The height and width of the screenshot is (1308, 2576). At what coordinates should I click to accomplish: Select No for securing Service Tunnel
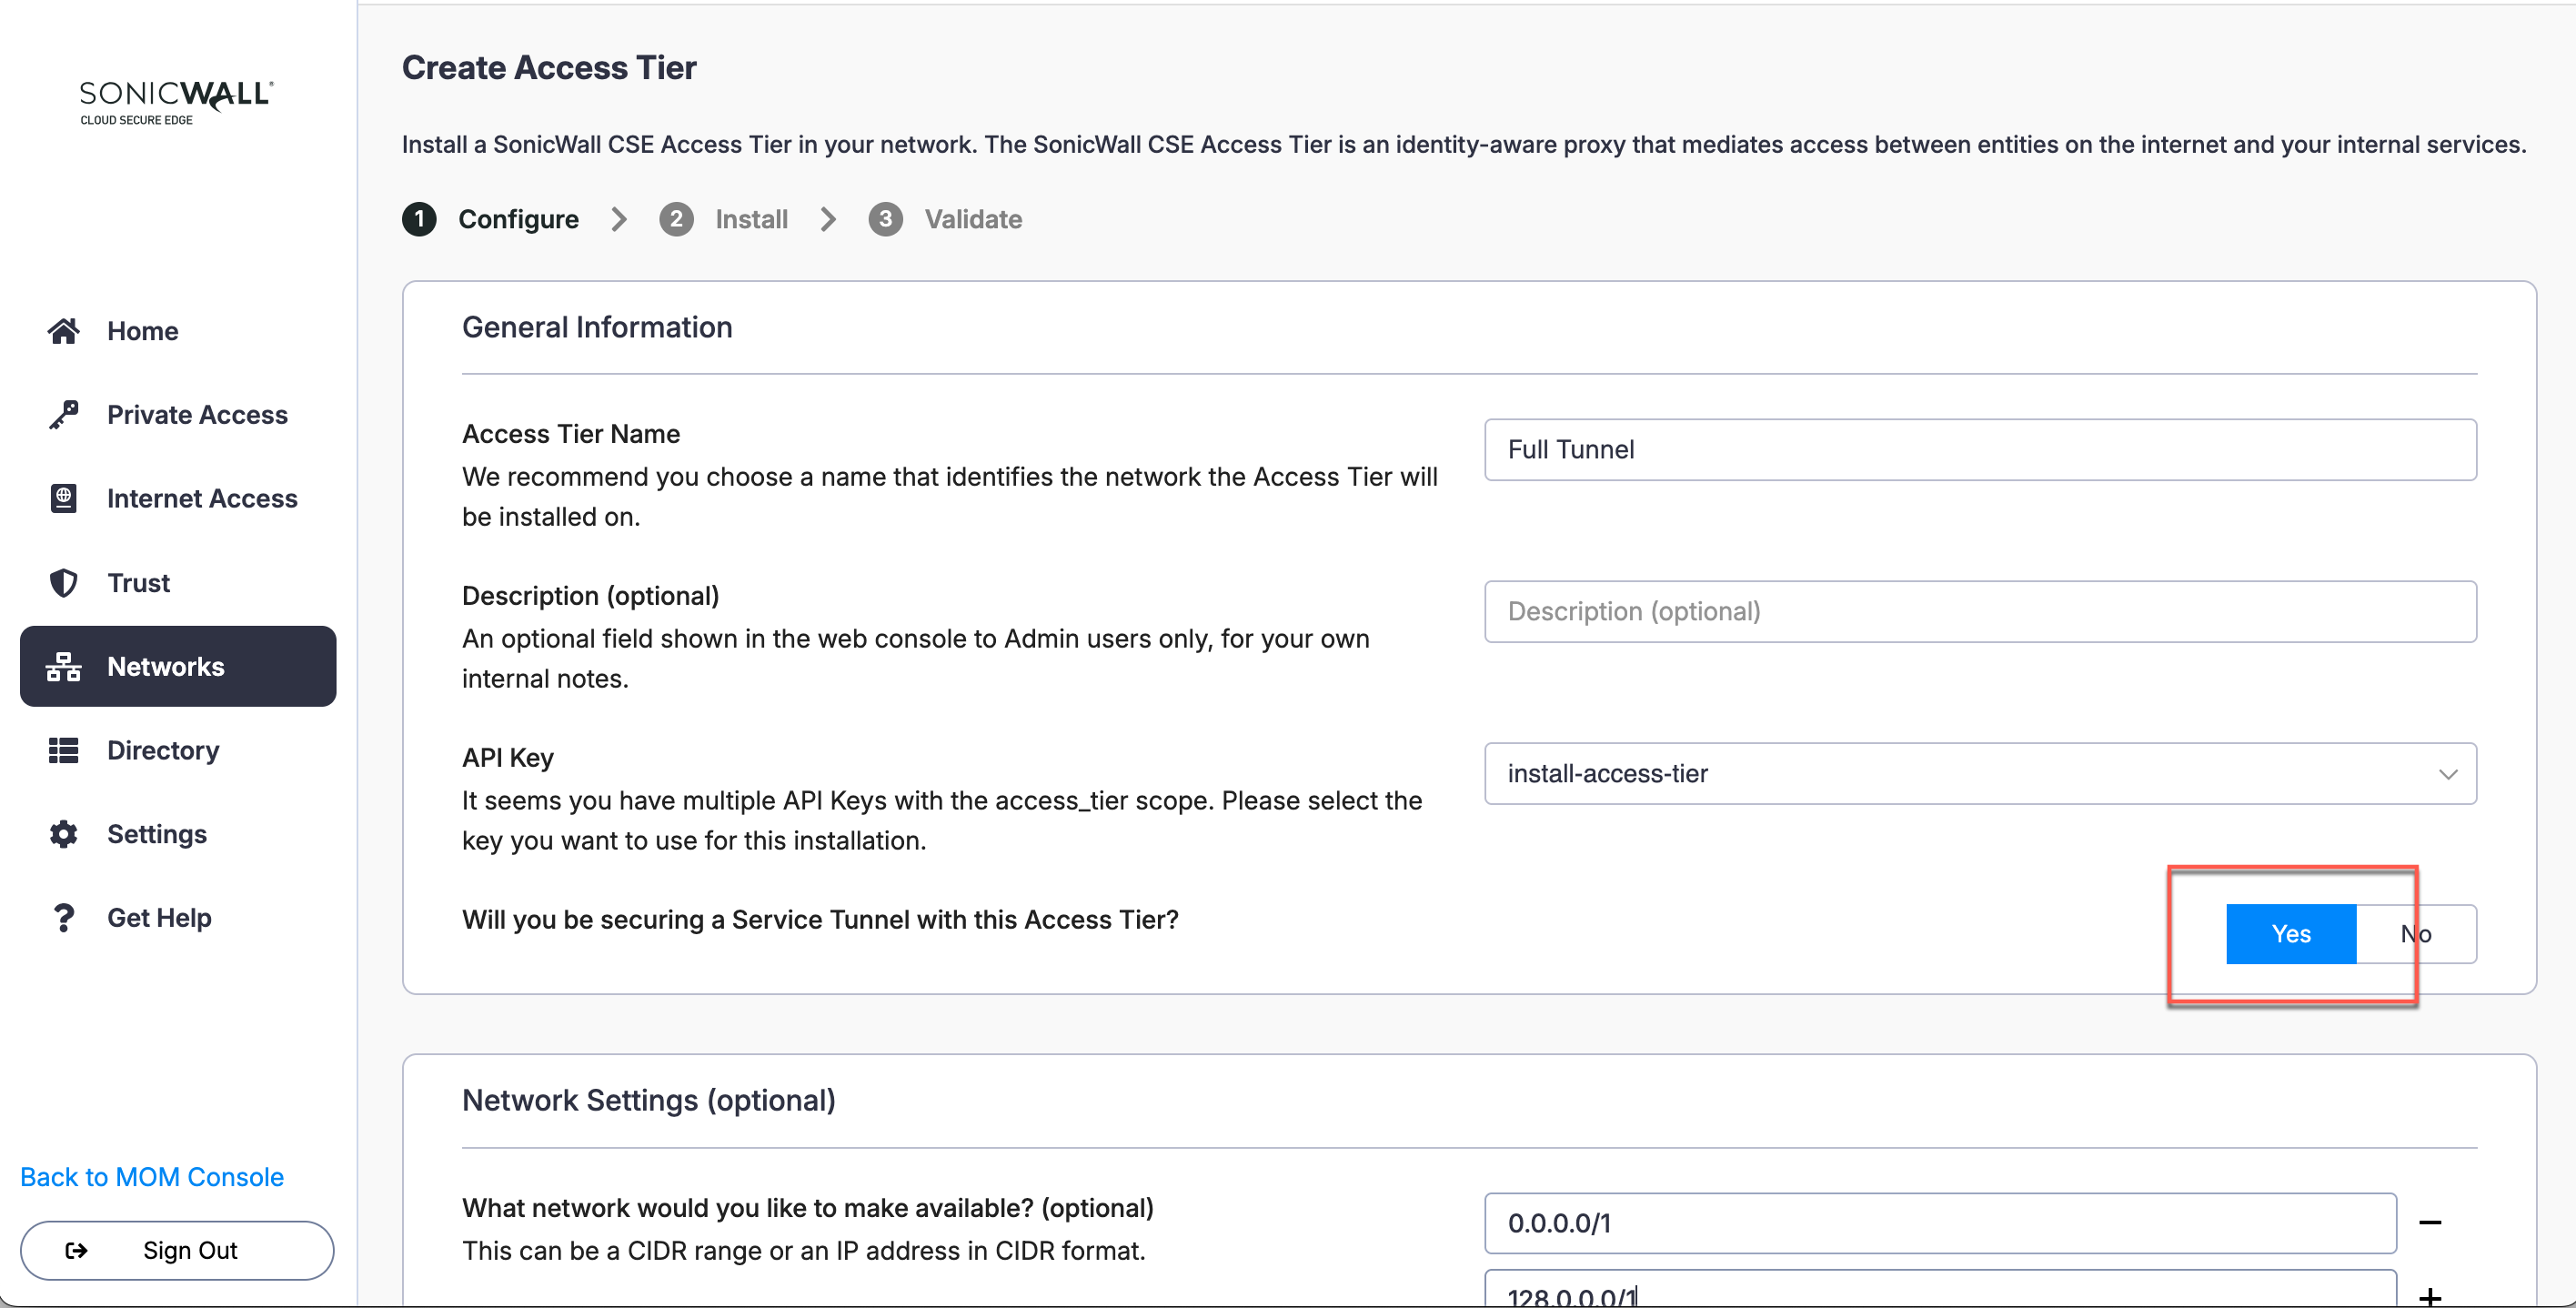pyautogui.click(x=2416, y=934)
